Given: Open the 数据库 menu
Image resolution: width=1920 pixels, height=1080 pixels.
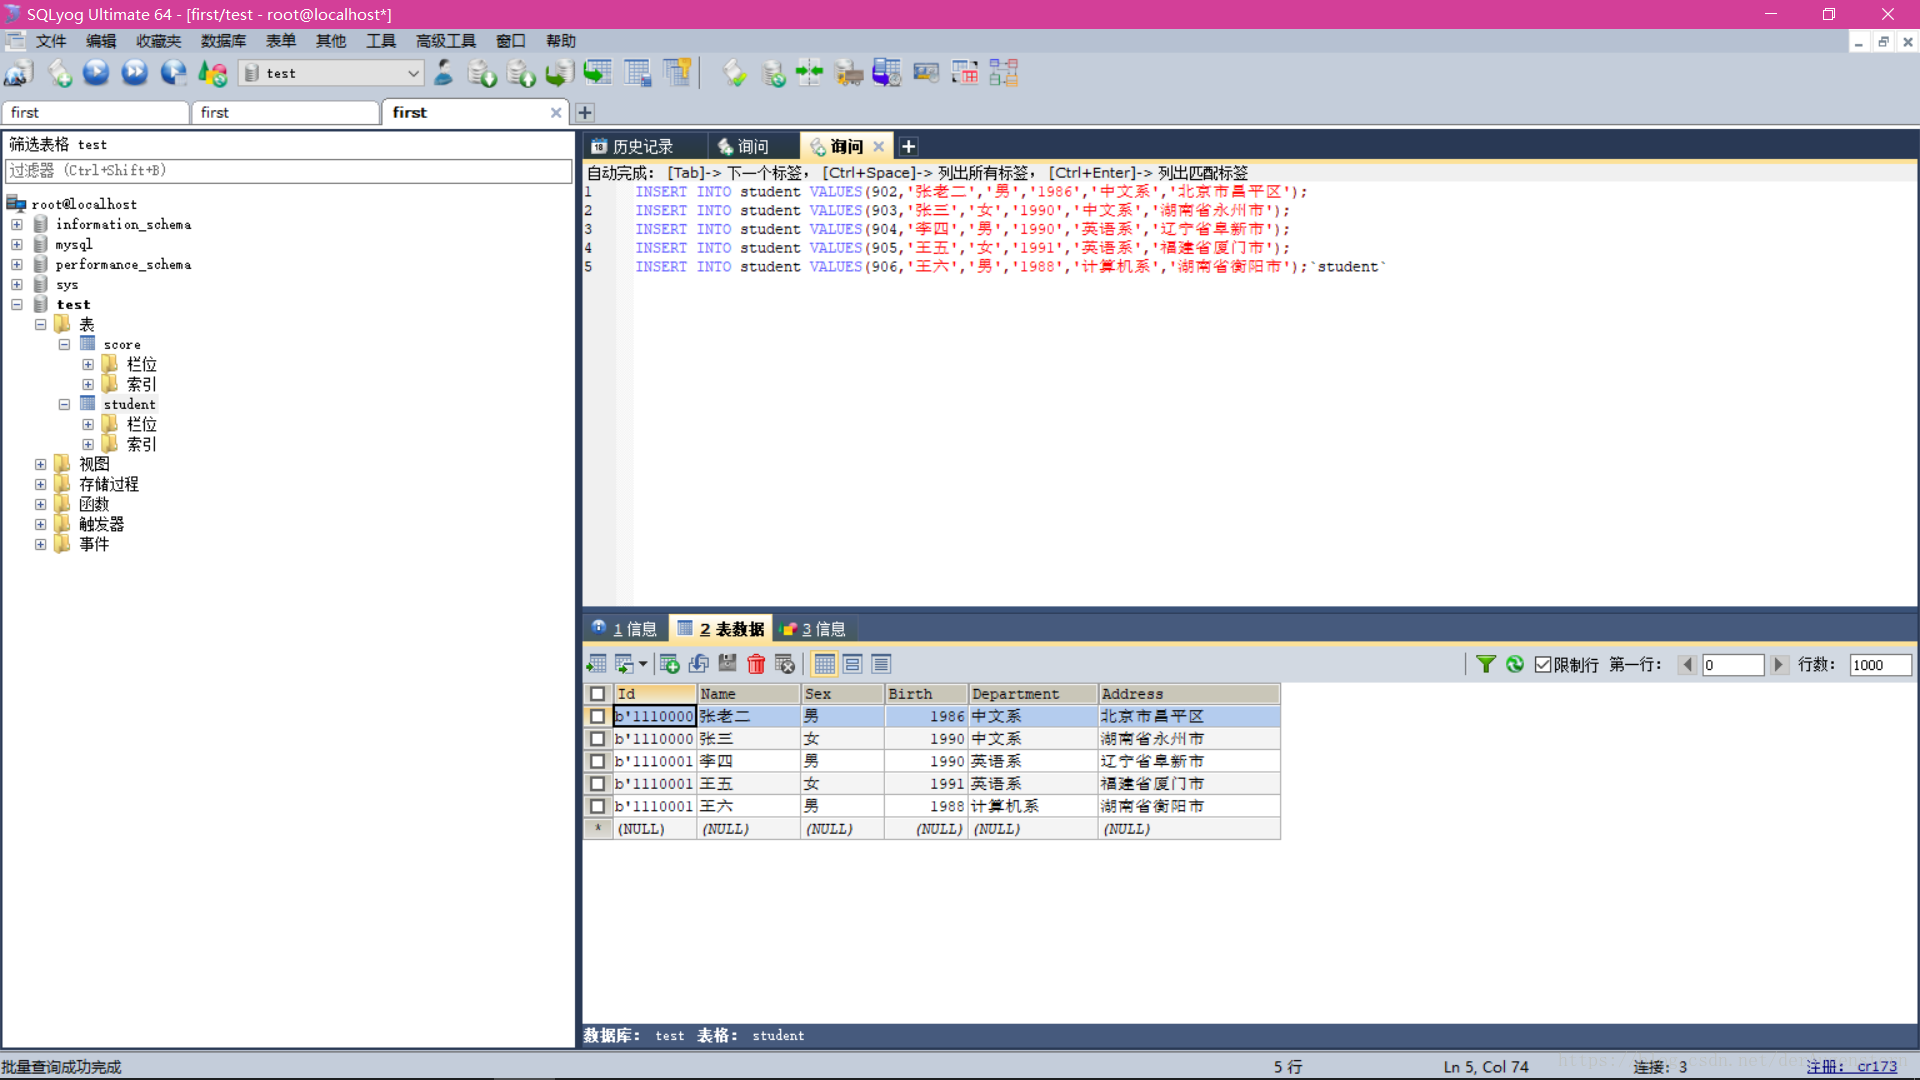Looking at the screenshot, I should (223, 41).
